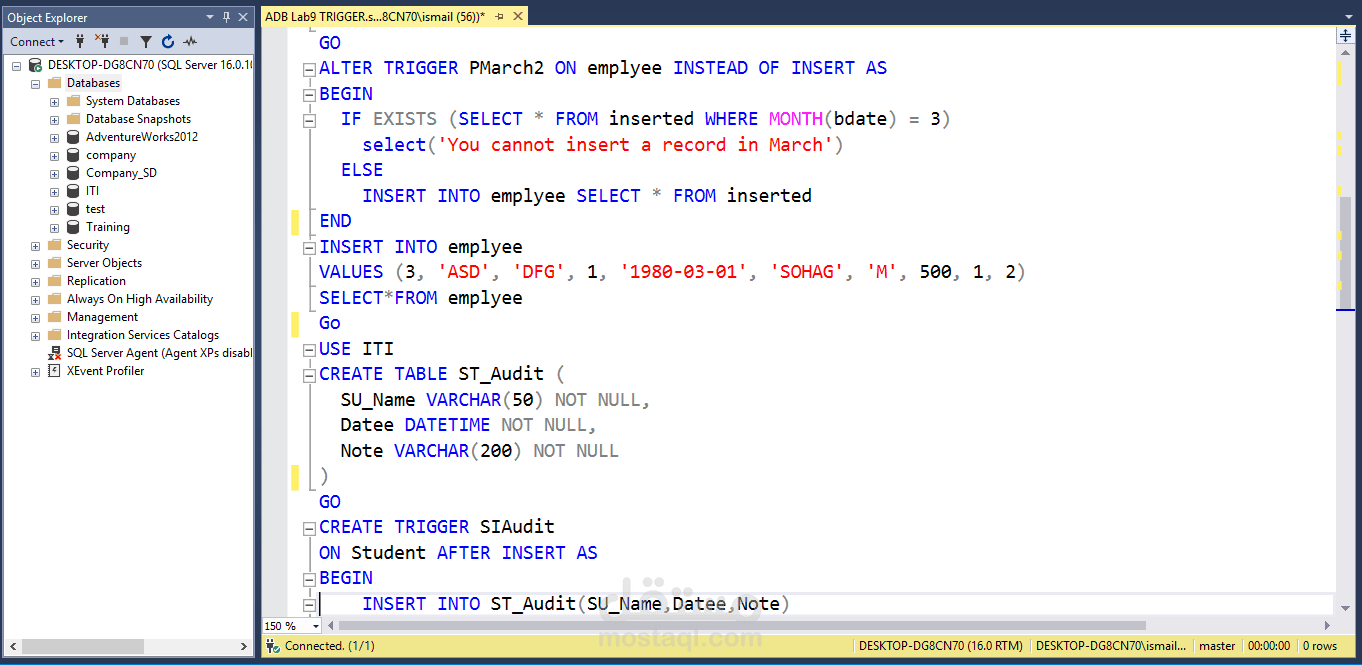Screen dimensions: 1362x665
Task: Click the System Databases folder icon
Action: pyautogui.click(x=73, y=101)
